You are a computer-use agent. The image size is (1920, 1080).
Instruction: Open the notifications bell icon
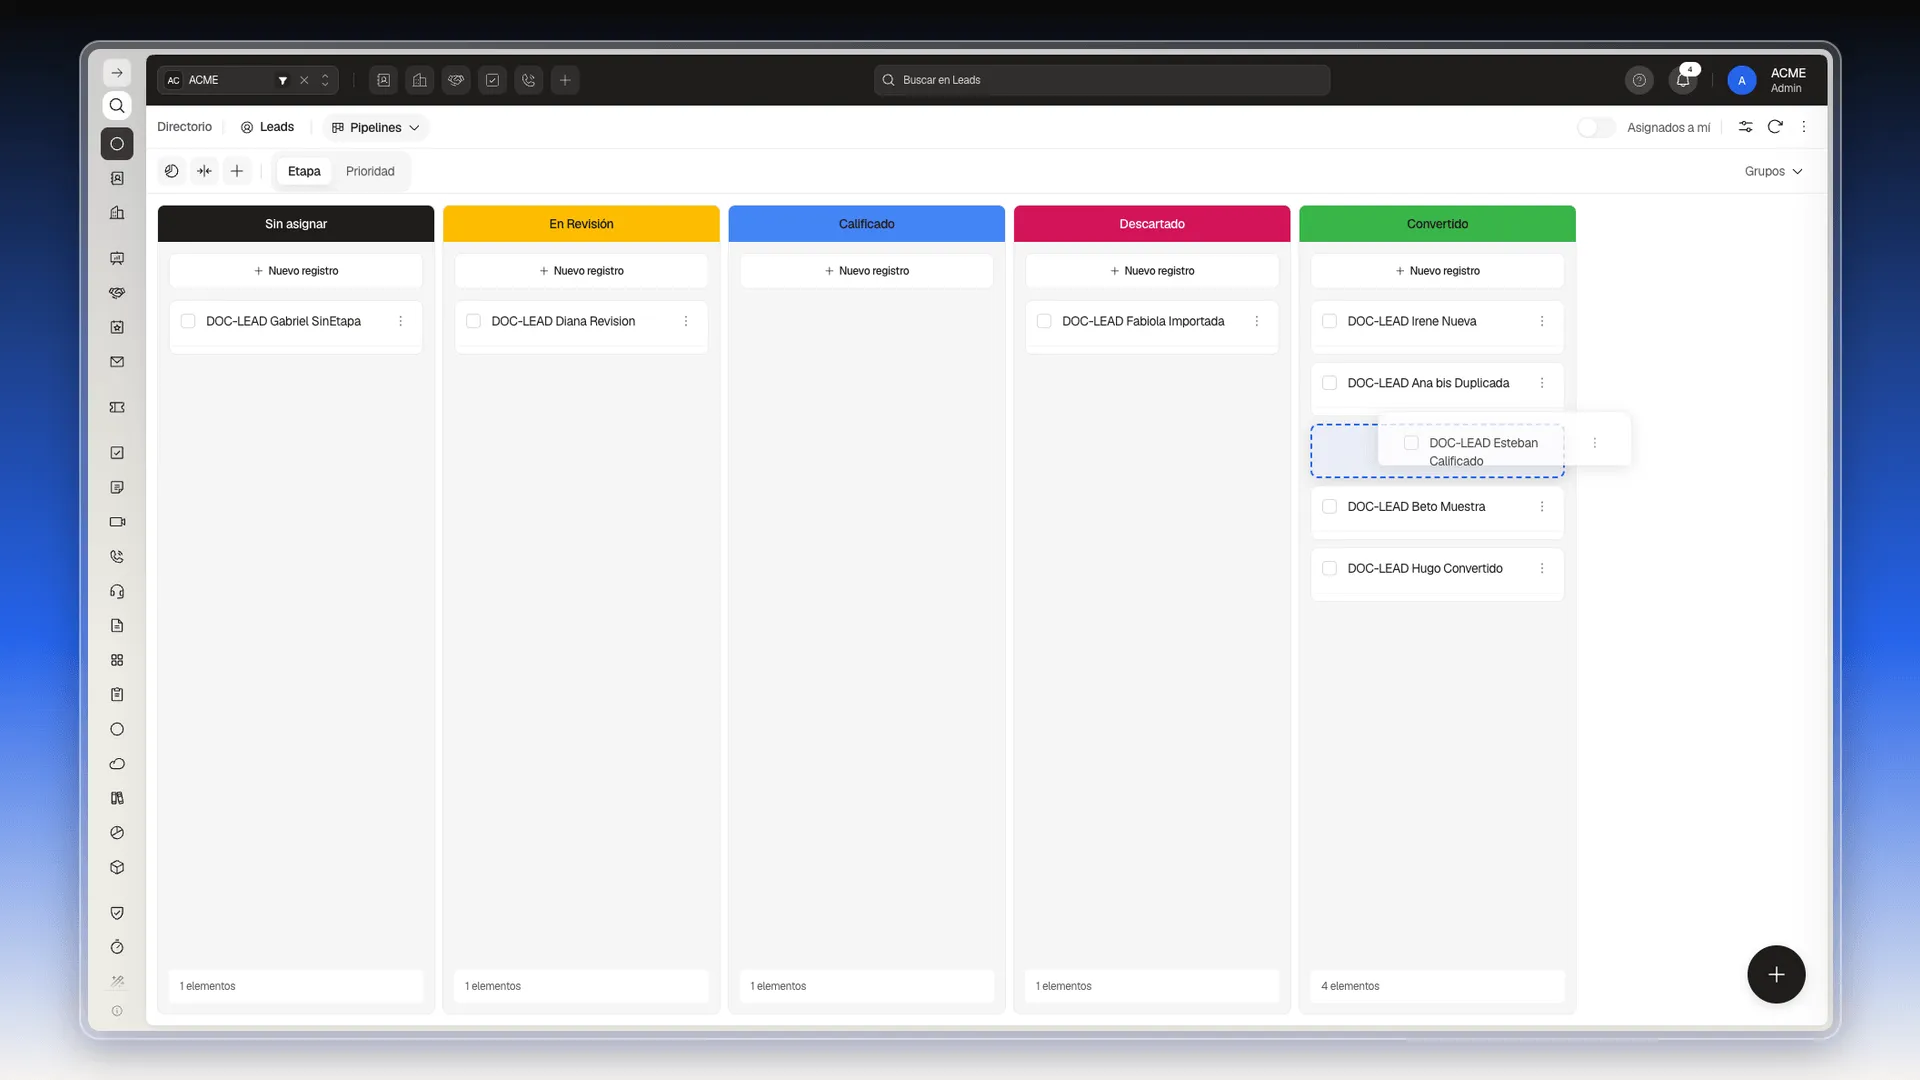click(1683, 80)
